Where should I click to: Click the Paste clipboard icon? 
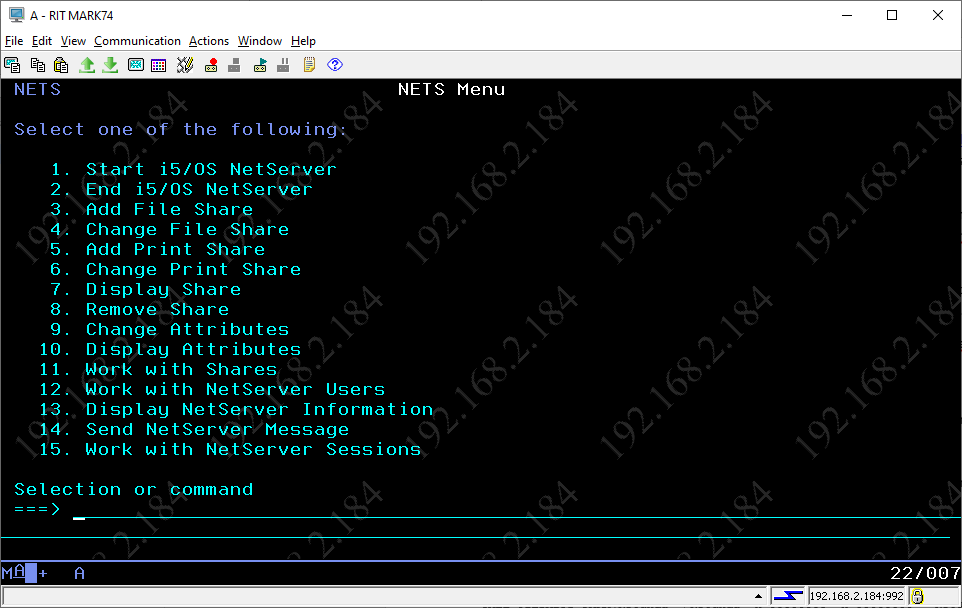(61, 65)
